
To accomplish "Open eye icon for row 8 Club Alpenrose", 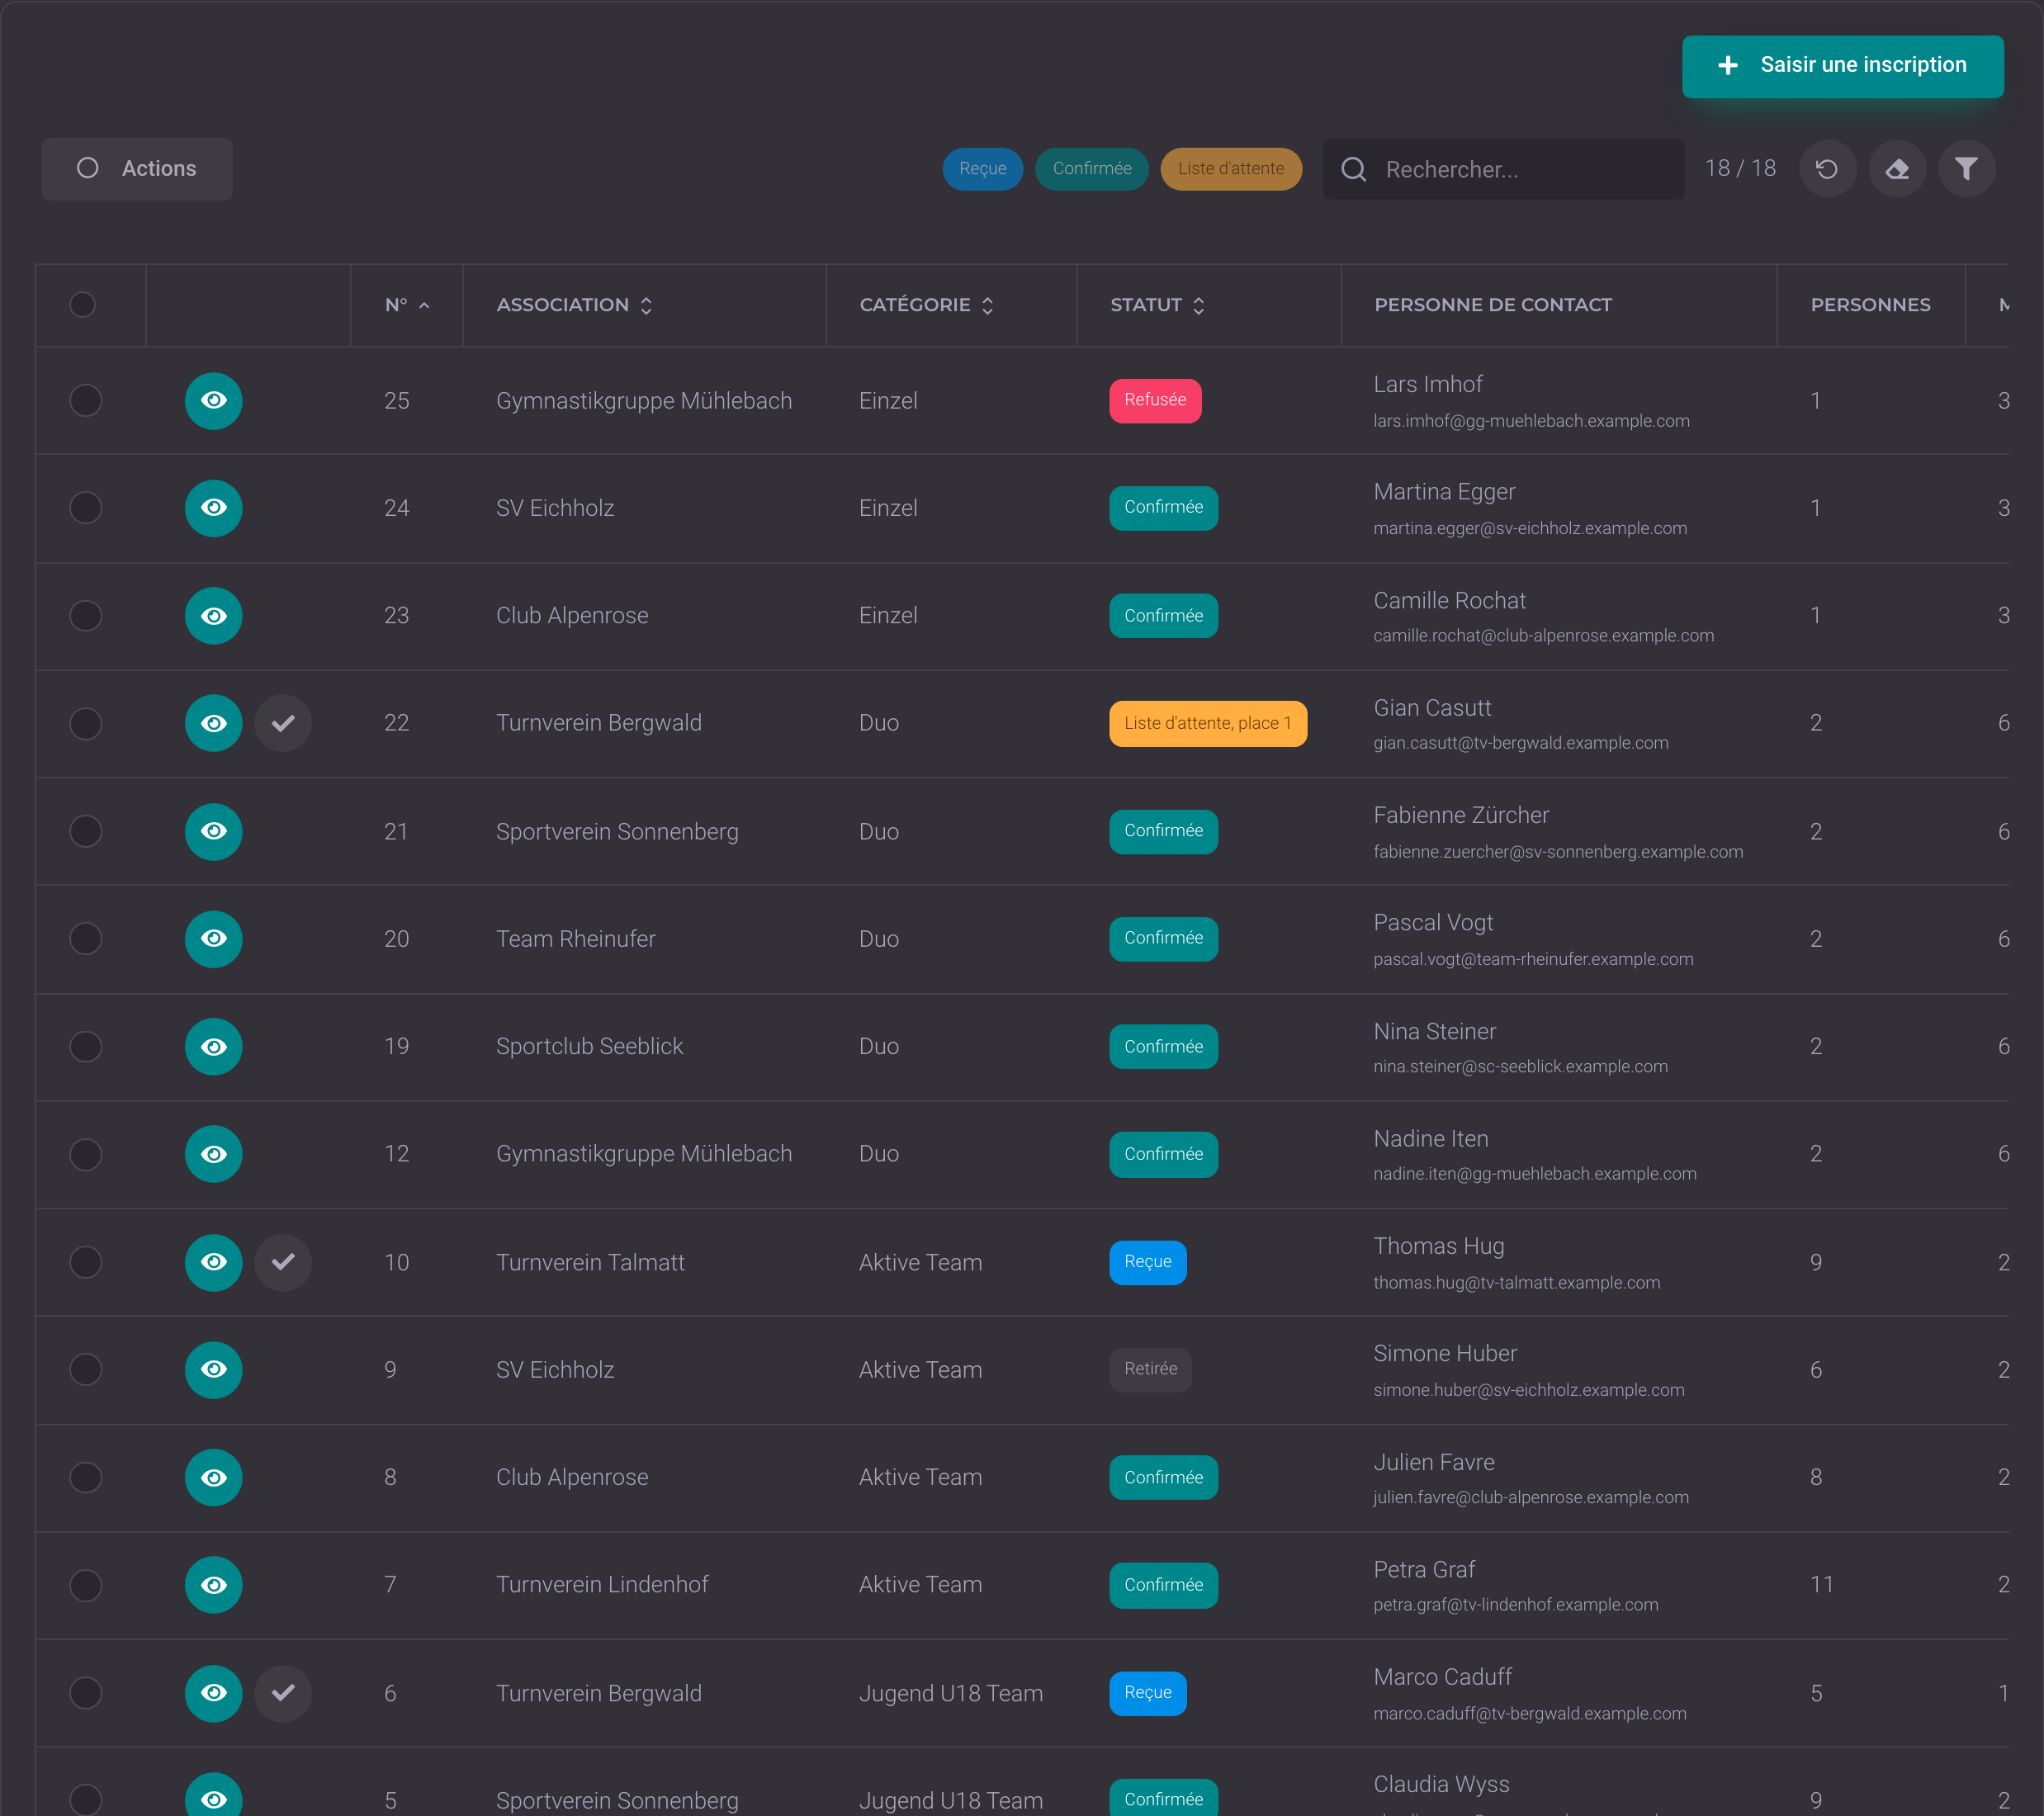I will [x=214, y=1477].
